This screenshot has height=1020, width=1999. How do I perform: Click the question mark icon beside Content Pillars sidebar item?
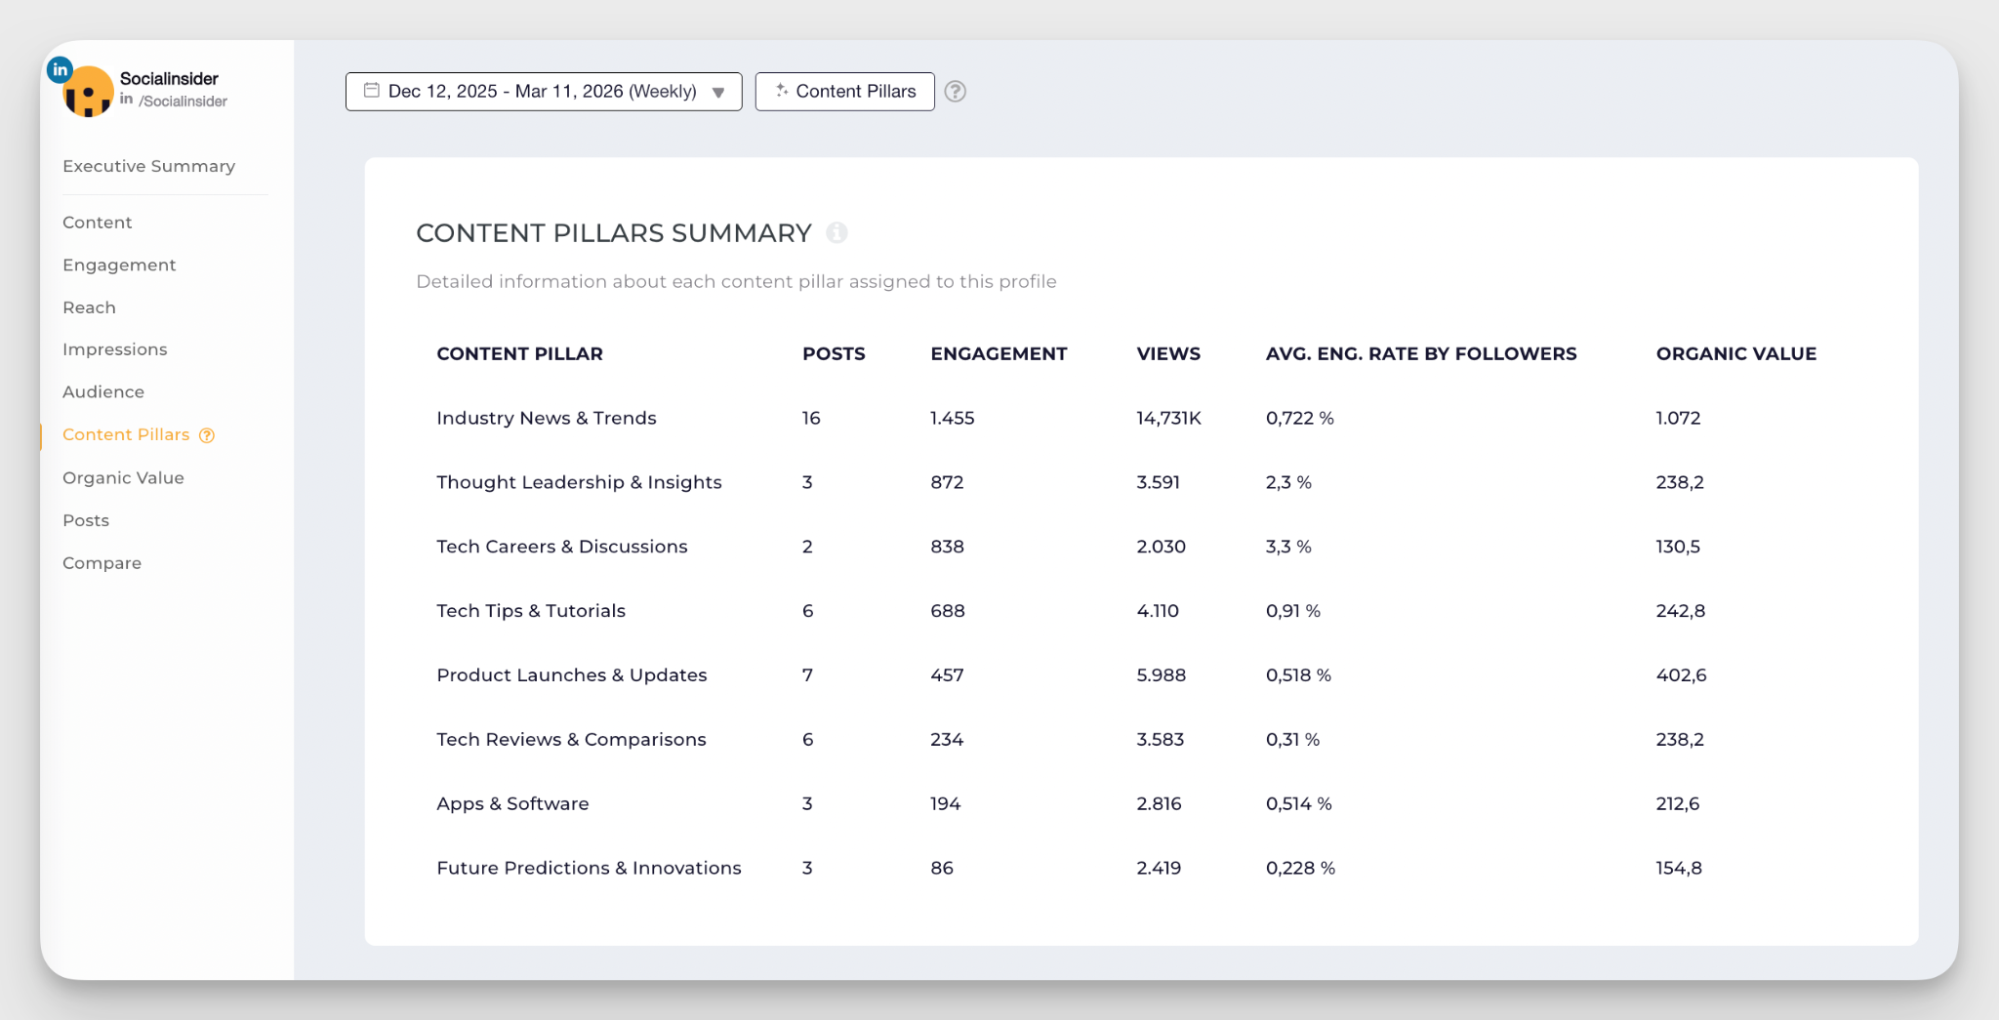(x=207, y=435)
